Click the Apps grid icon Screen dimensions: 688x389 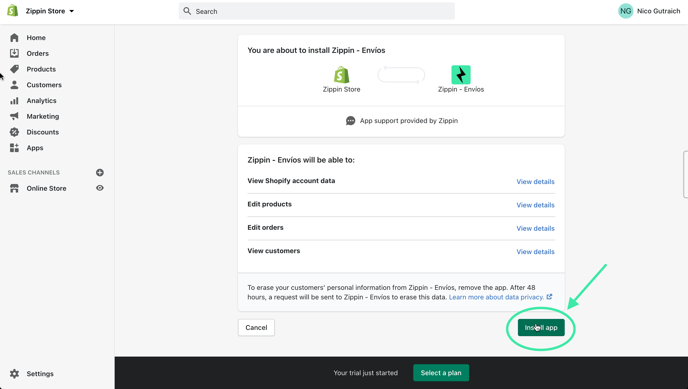14,148
